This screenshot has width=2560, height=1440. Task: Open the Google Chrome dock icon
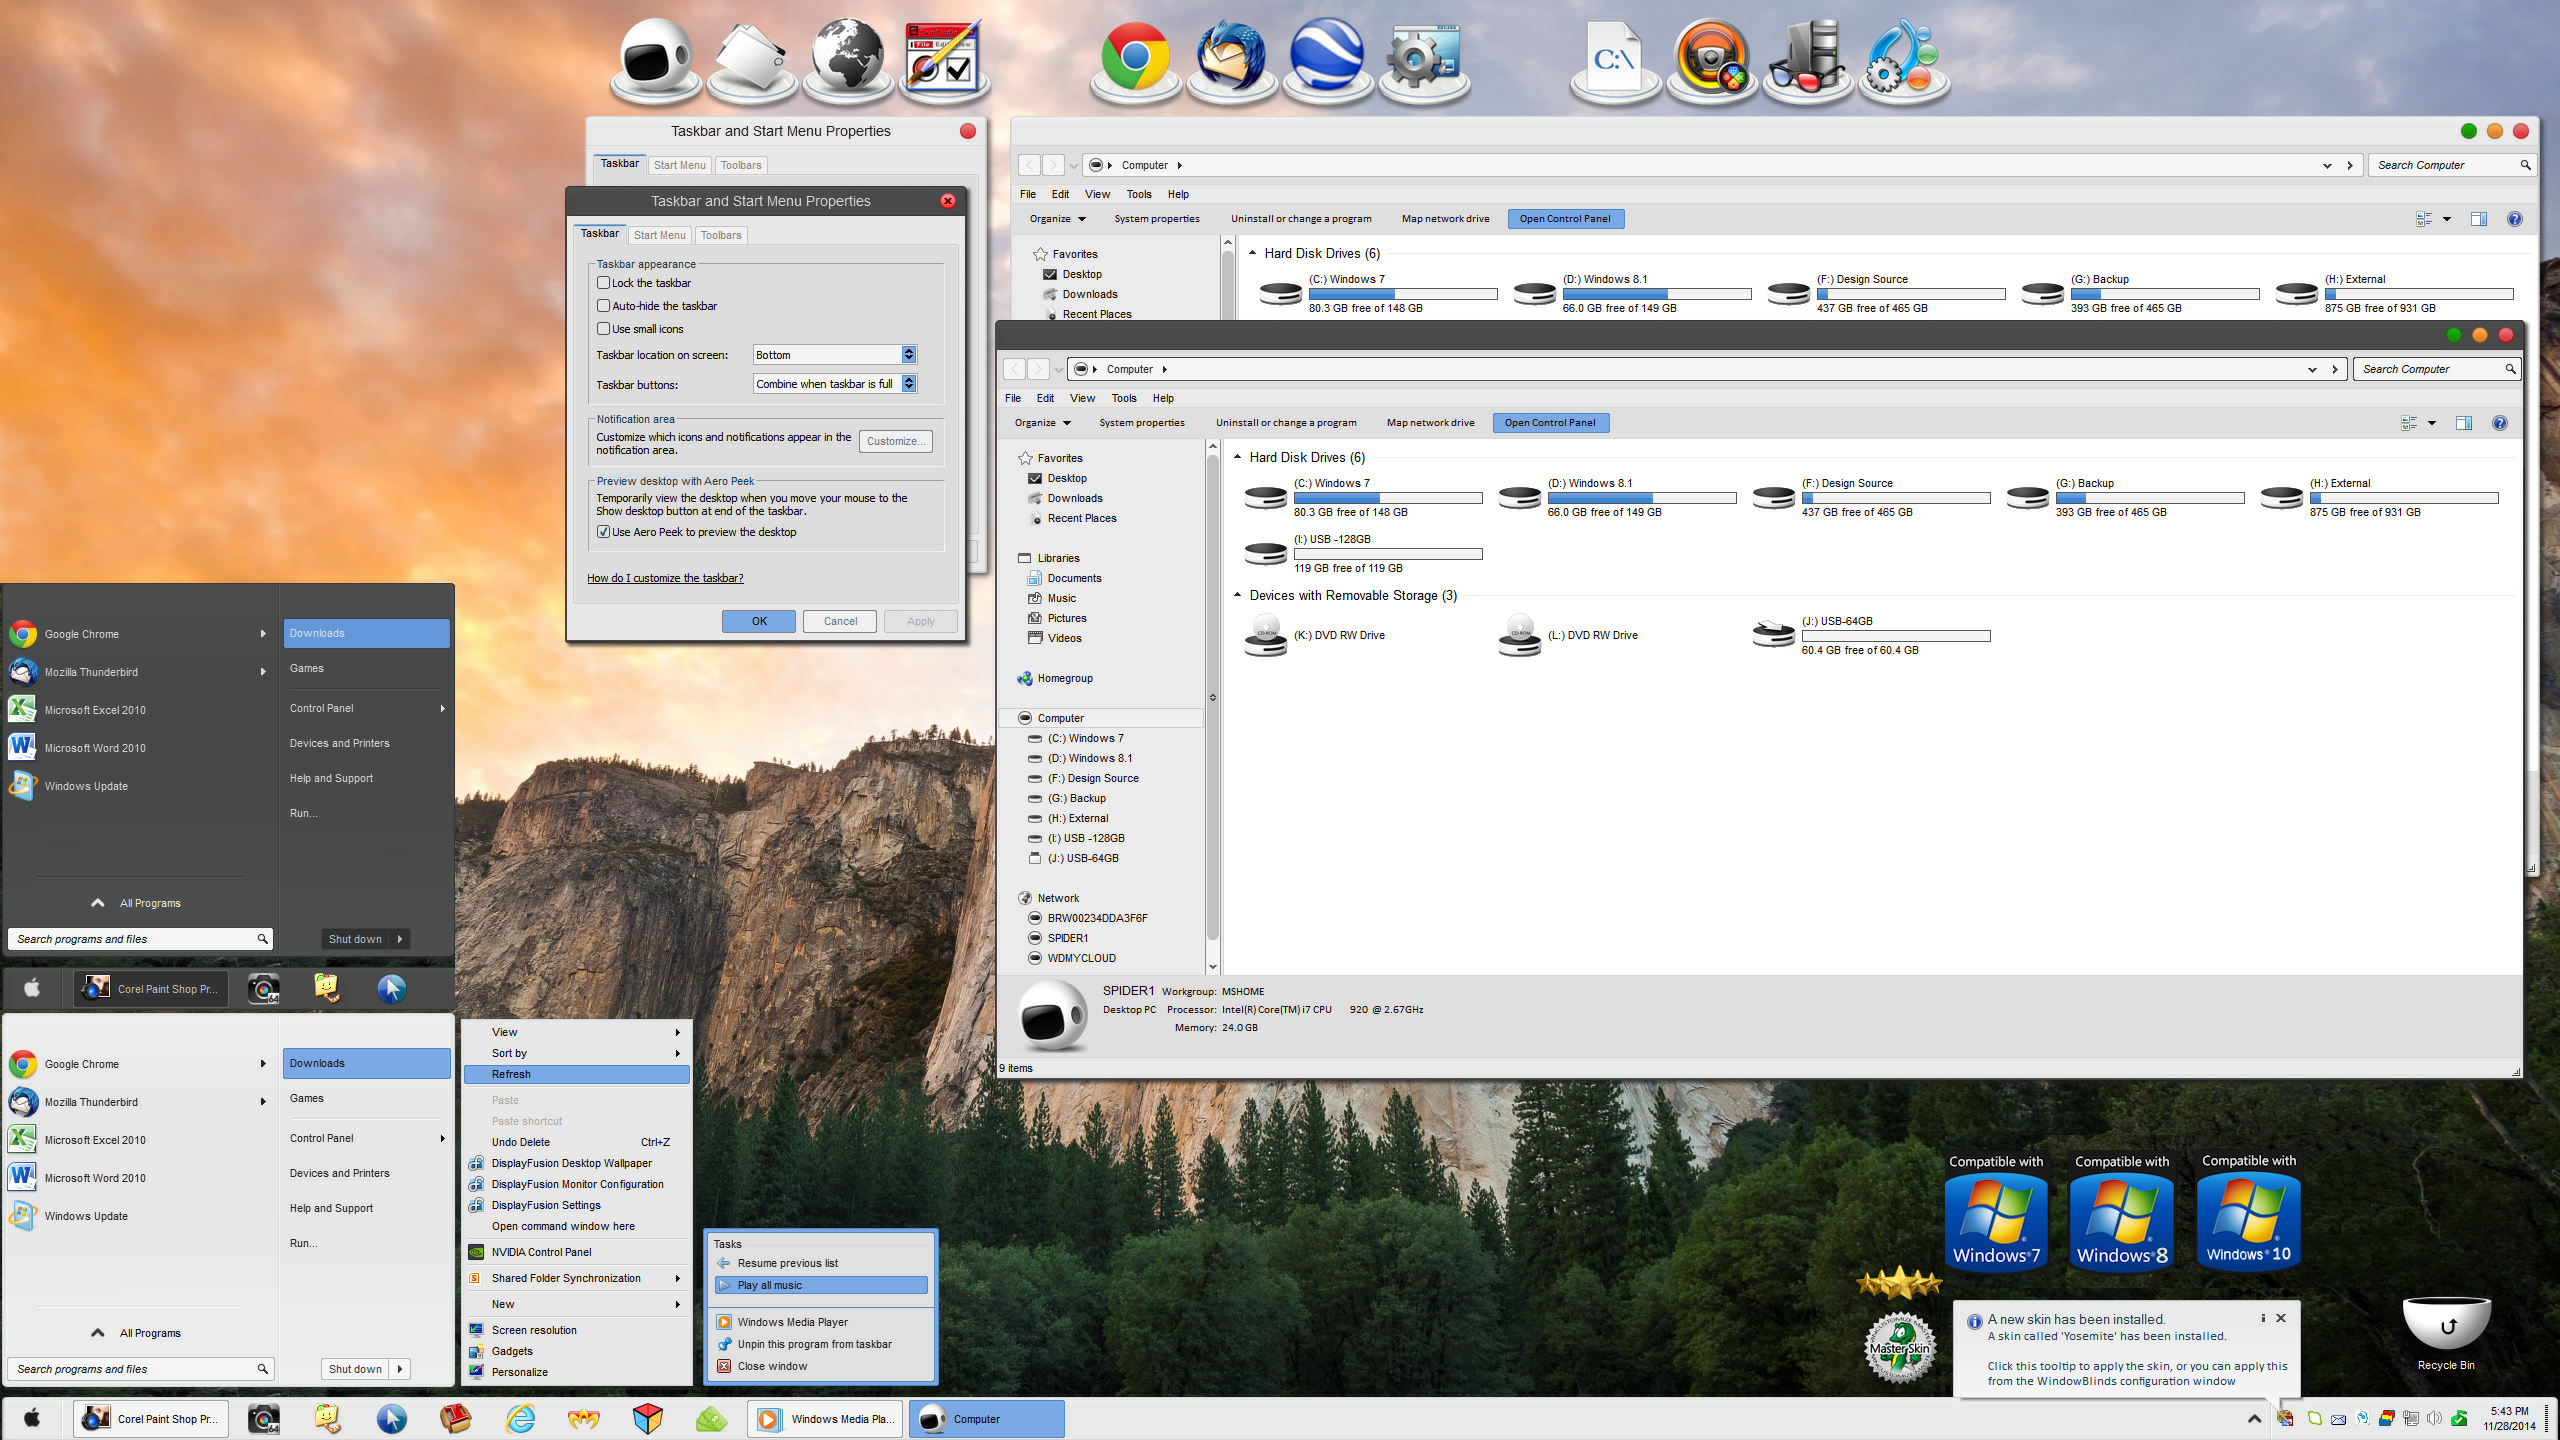point(1135,60)
